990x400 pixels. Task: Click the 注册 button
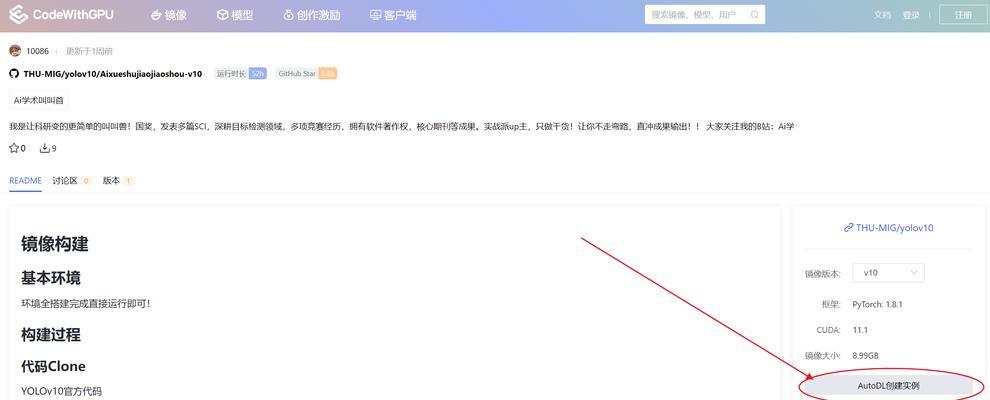(x=963, y=15)
